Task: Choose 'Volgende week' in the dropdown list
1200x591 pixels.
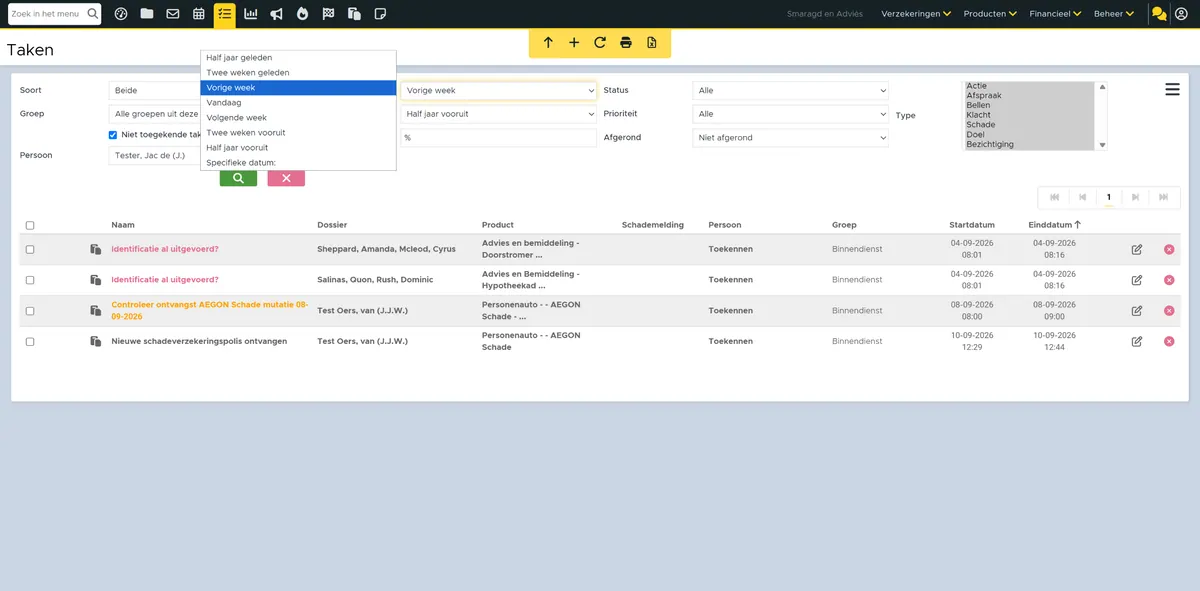Action: 298,118
